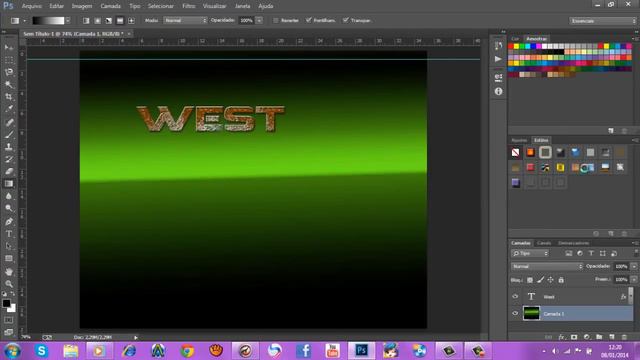Hide the West text layer
Viewport: 640px width, 360px height.
pos(515,297)
